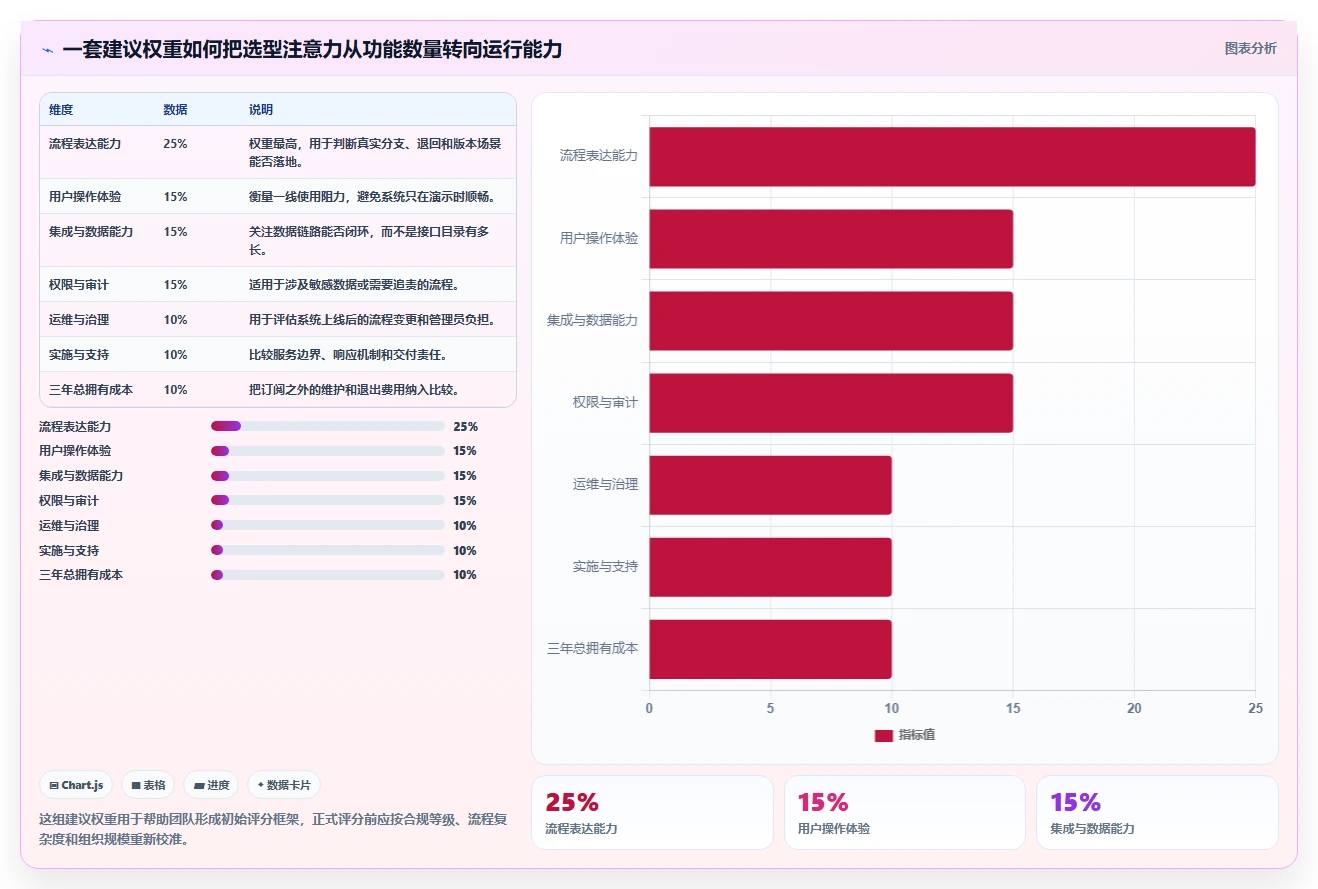1318x889 pixels.
Task: Click the chart x-axis label 25
Action: click(1256, 708)
